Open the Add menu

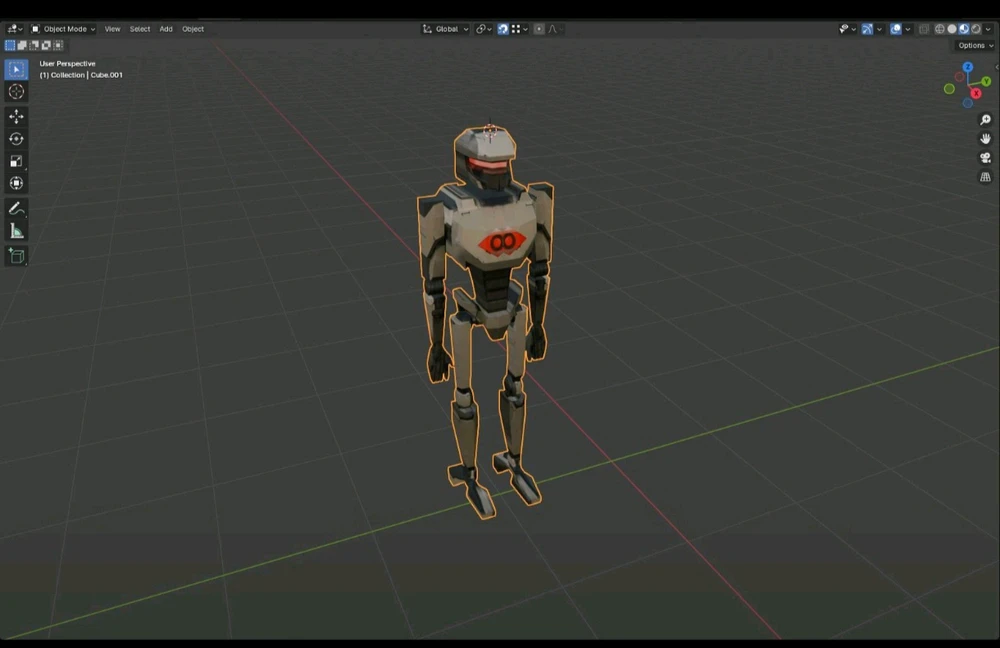tap(166, 29)
